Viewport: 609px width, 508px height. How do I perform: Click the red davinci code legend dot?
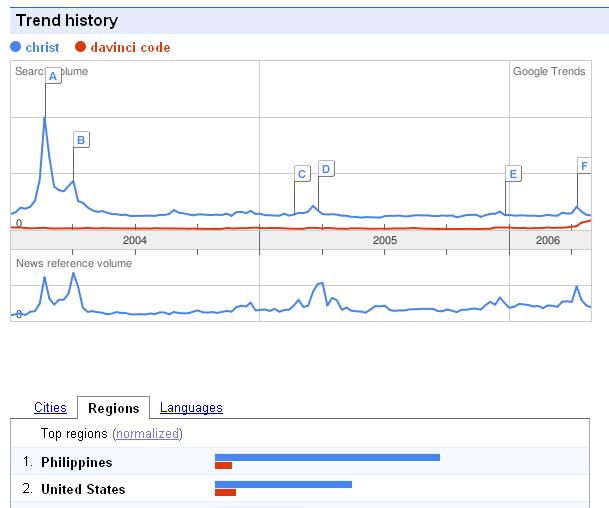[80, 47]
